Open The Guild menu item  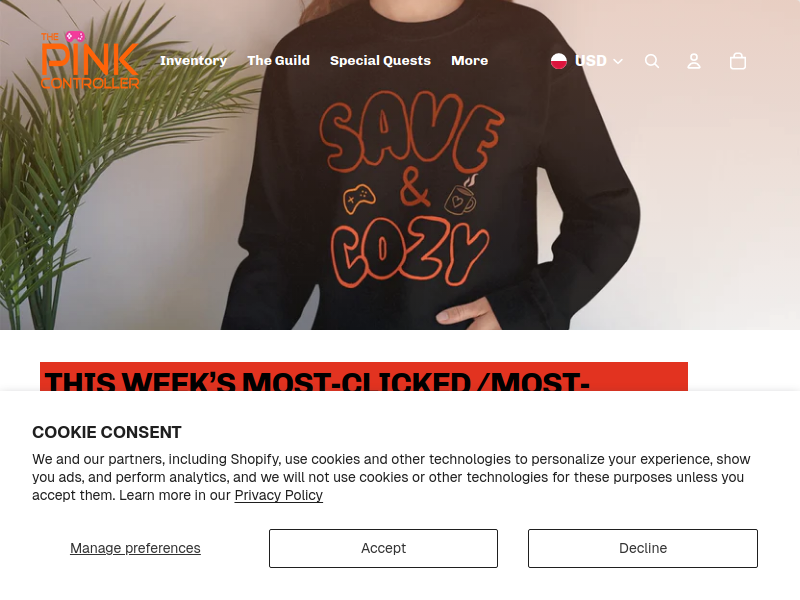(279, 61)
